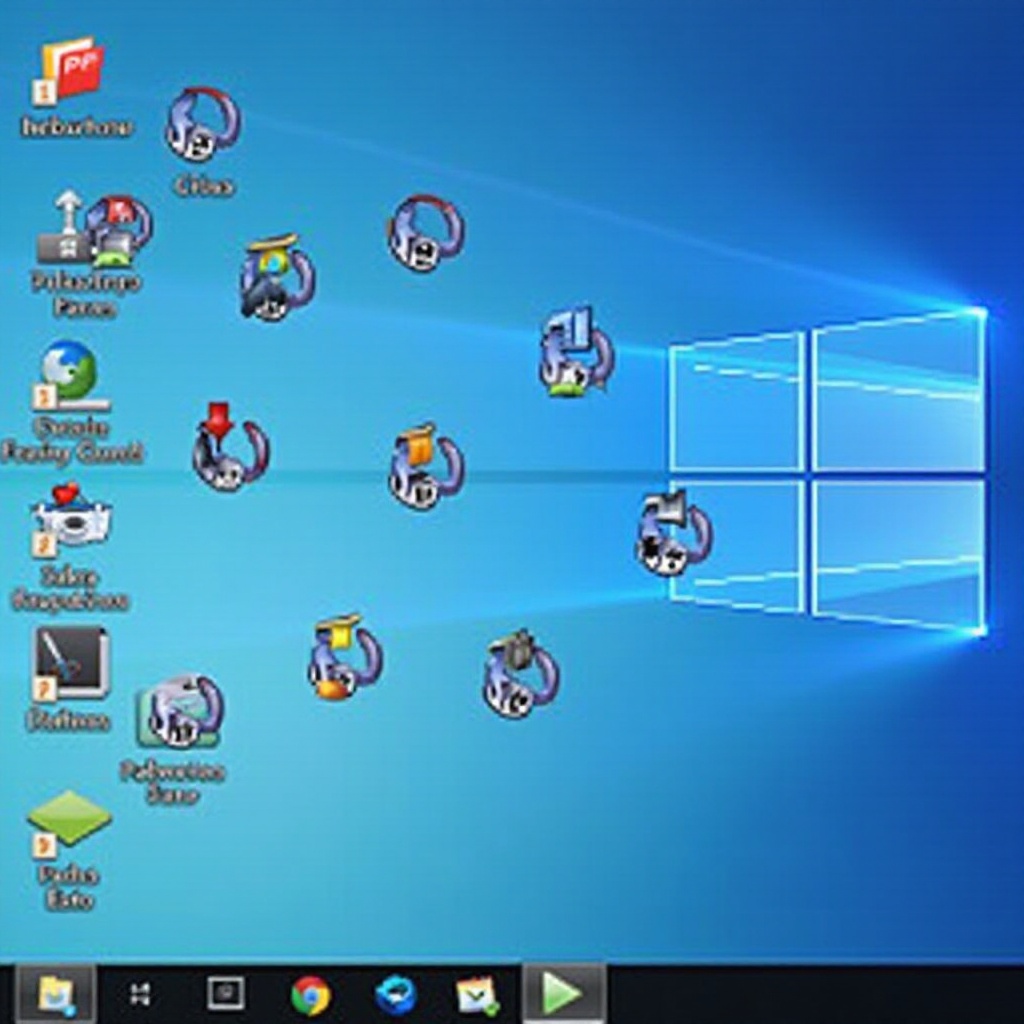Open the dark drawing board shortcut with pen

pyautogui.click(x=70, y=664)
